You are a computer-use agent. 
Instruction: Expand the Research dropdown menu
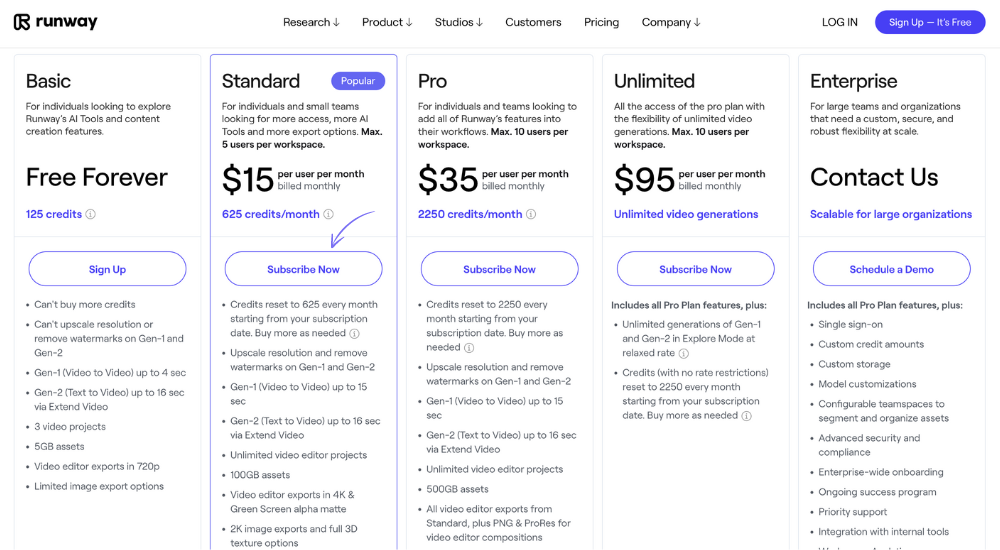pos(311,22)
